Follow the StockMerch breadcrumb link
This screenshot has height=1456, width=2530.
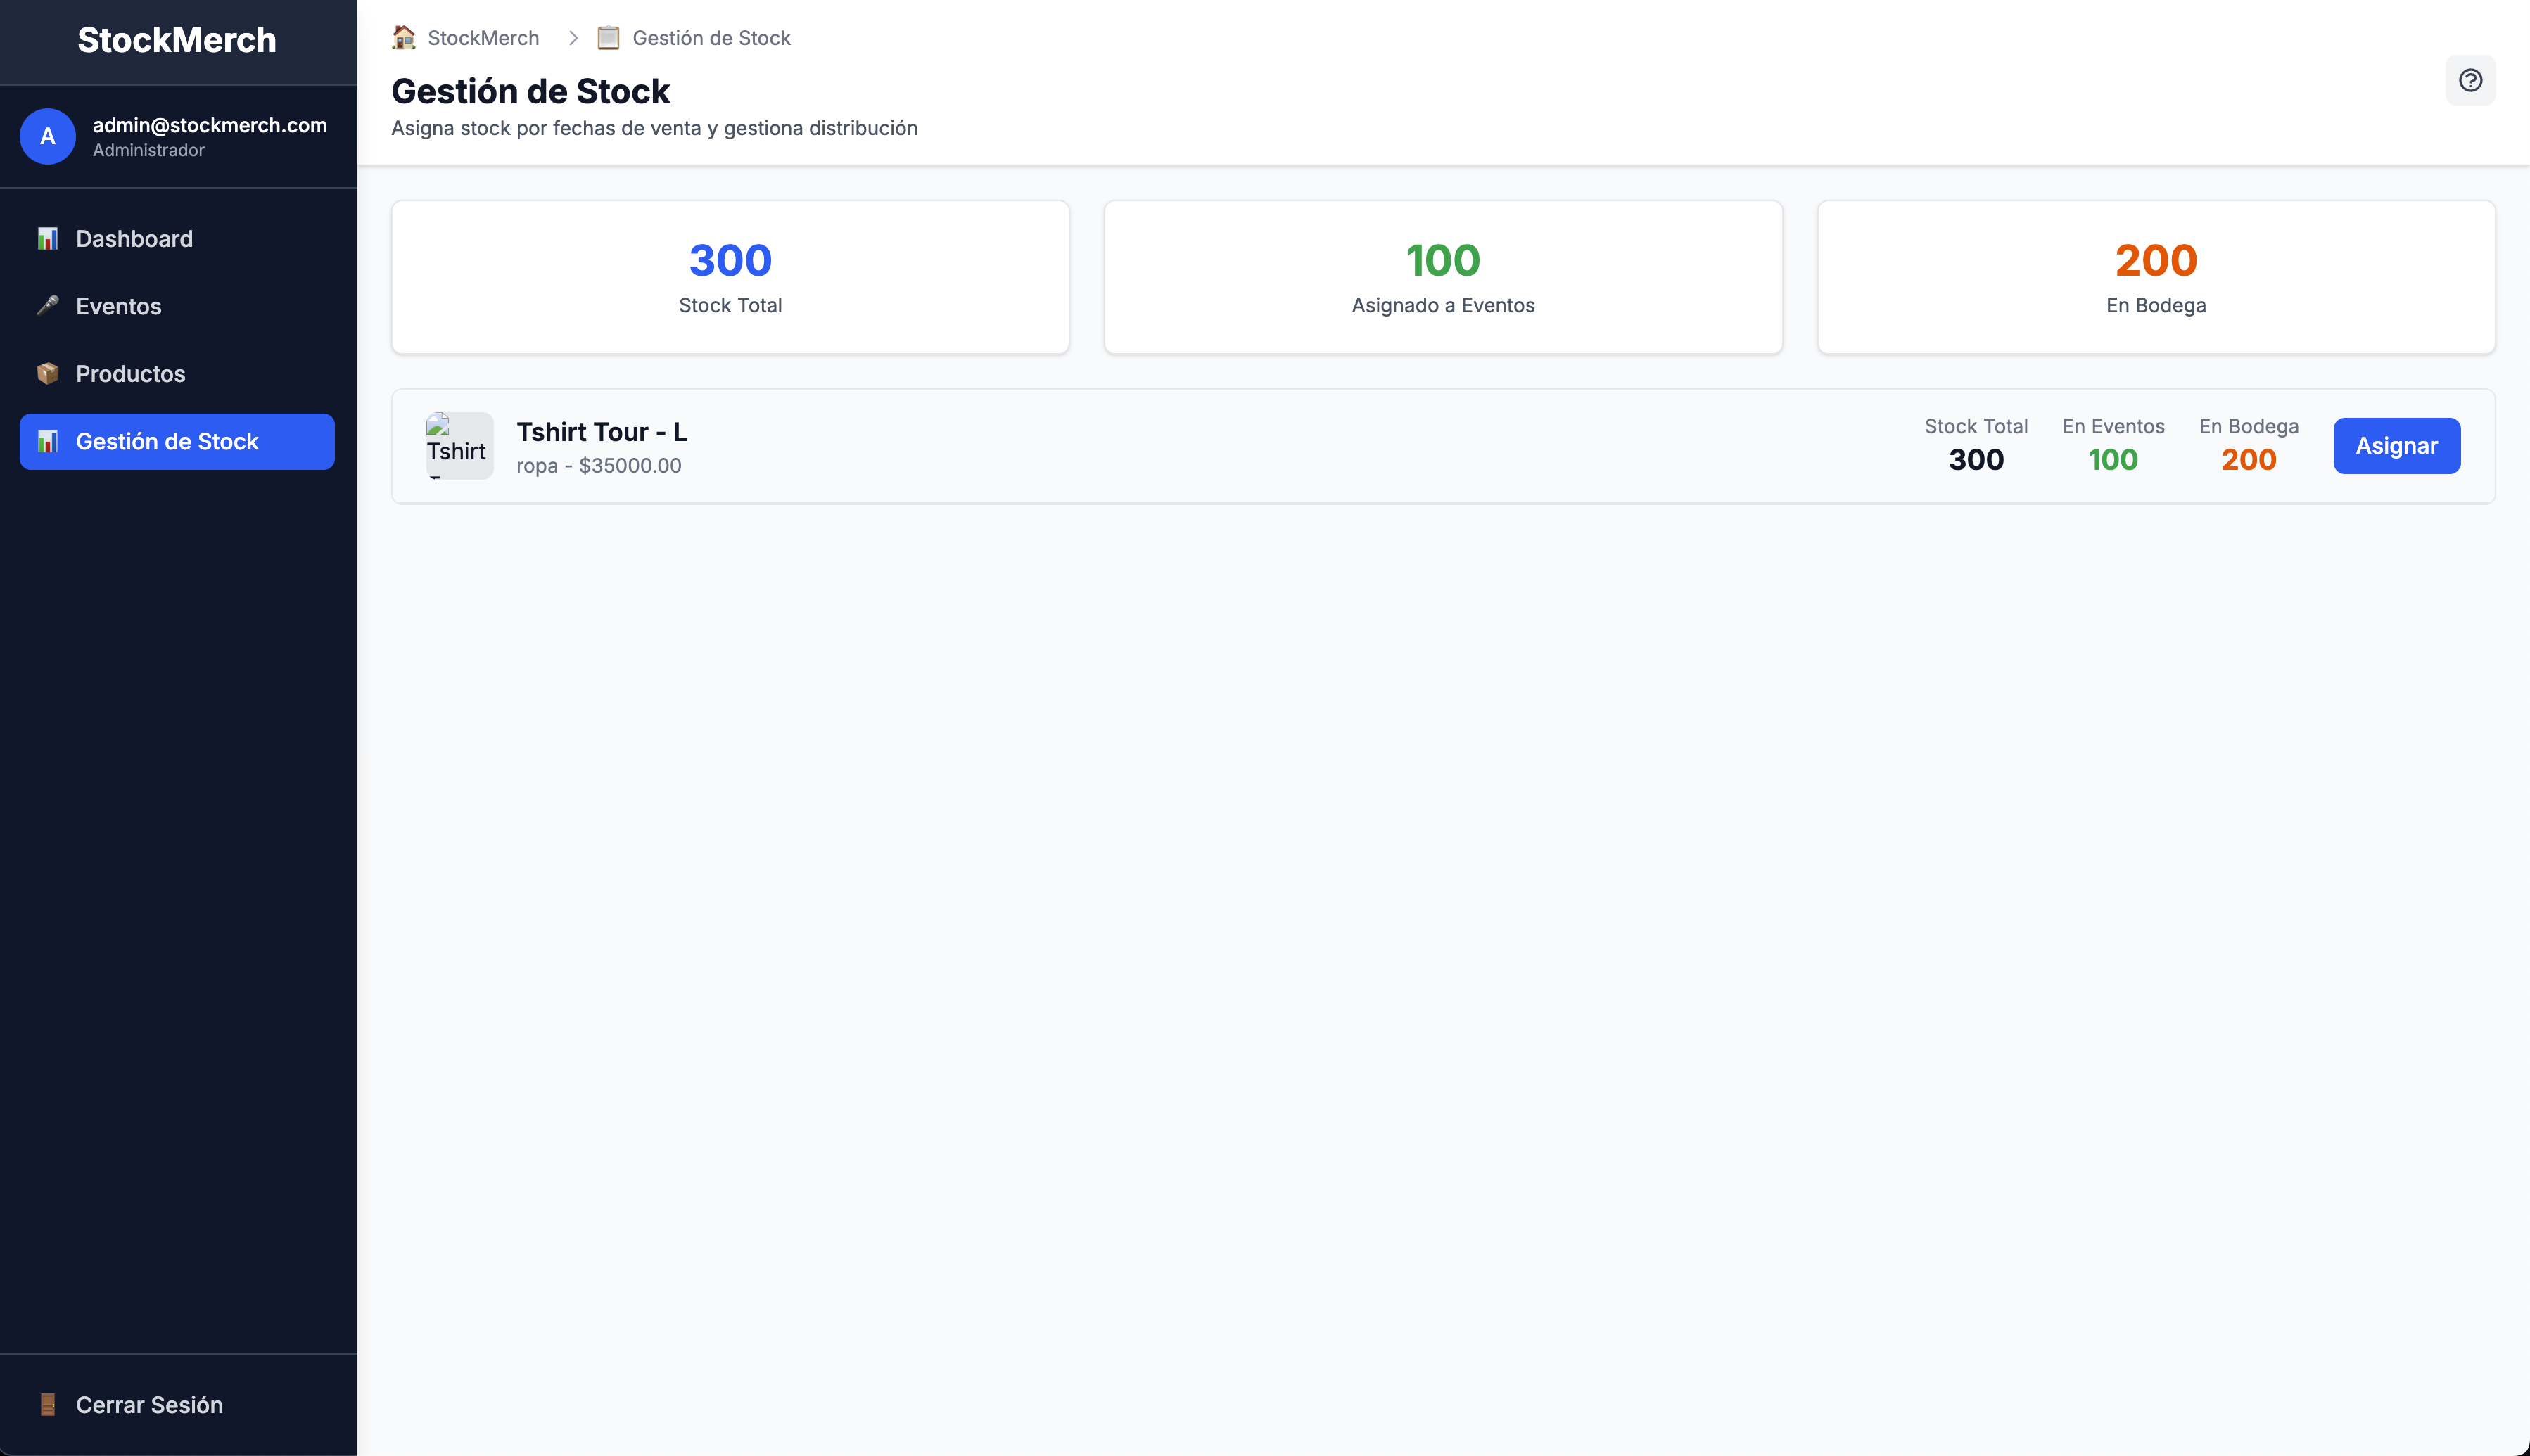click(483, 38)
